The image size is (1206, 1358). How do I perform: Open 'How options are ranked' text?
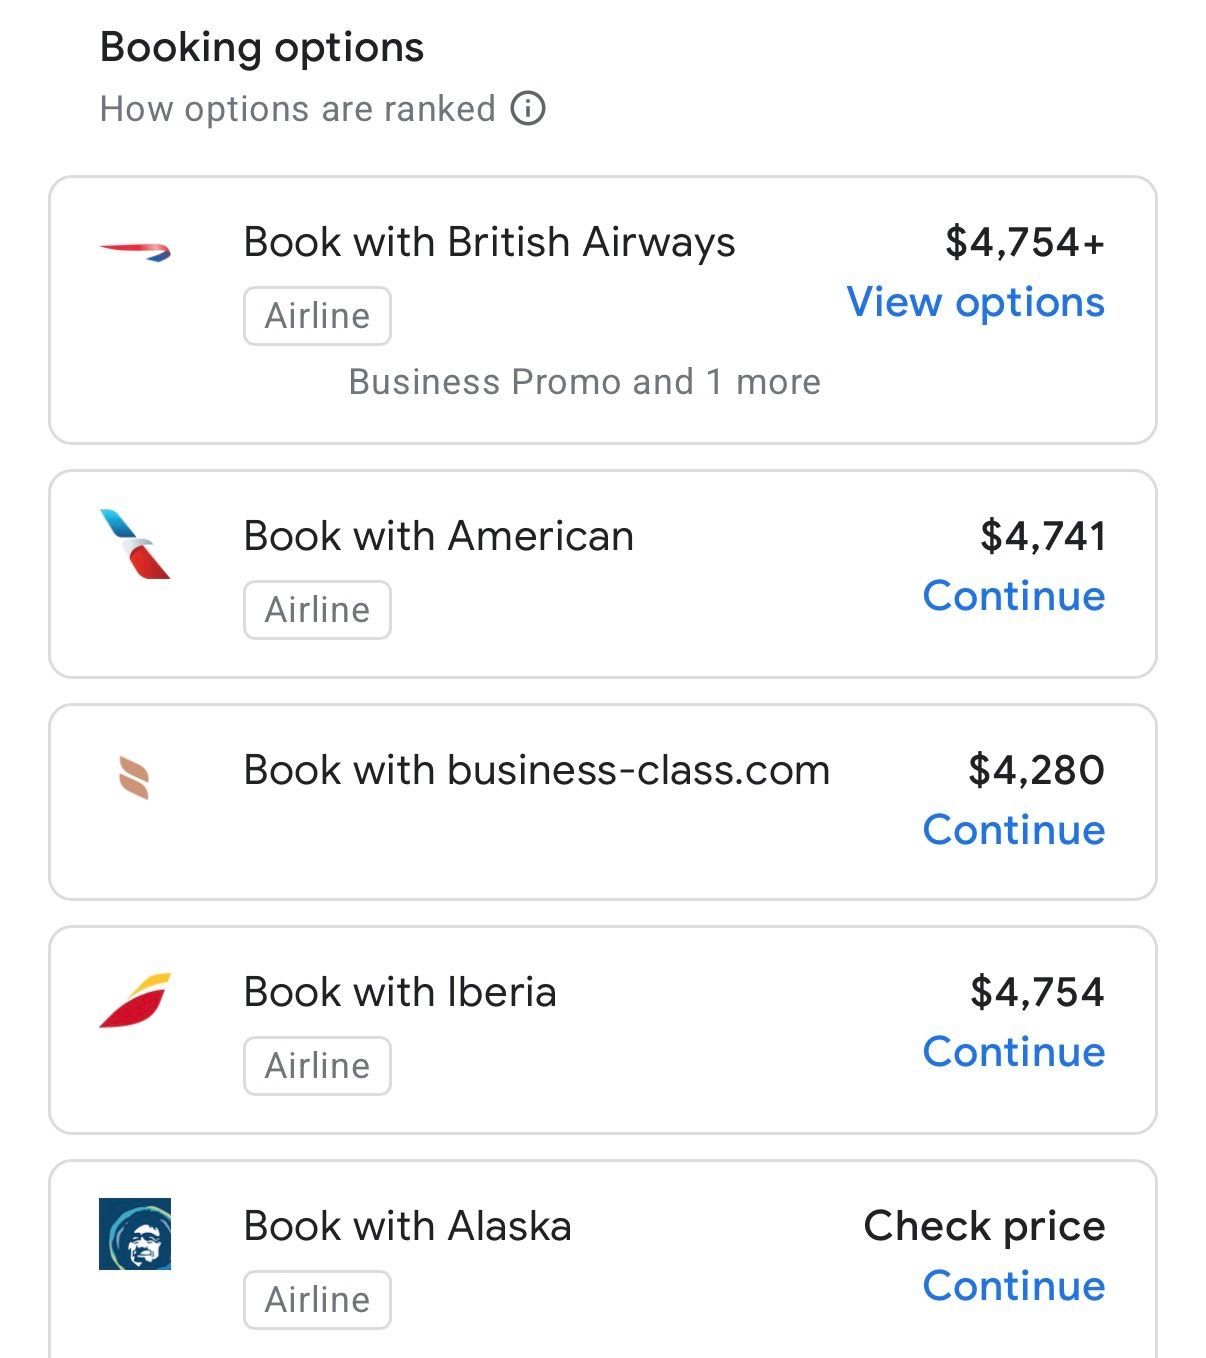click(x=298, y=109)
